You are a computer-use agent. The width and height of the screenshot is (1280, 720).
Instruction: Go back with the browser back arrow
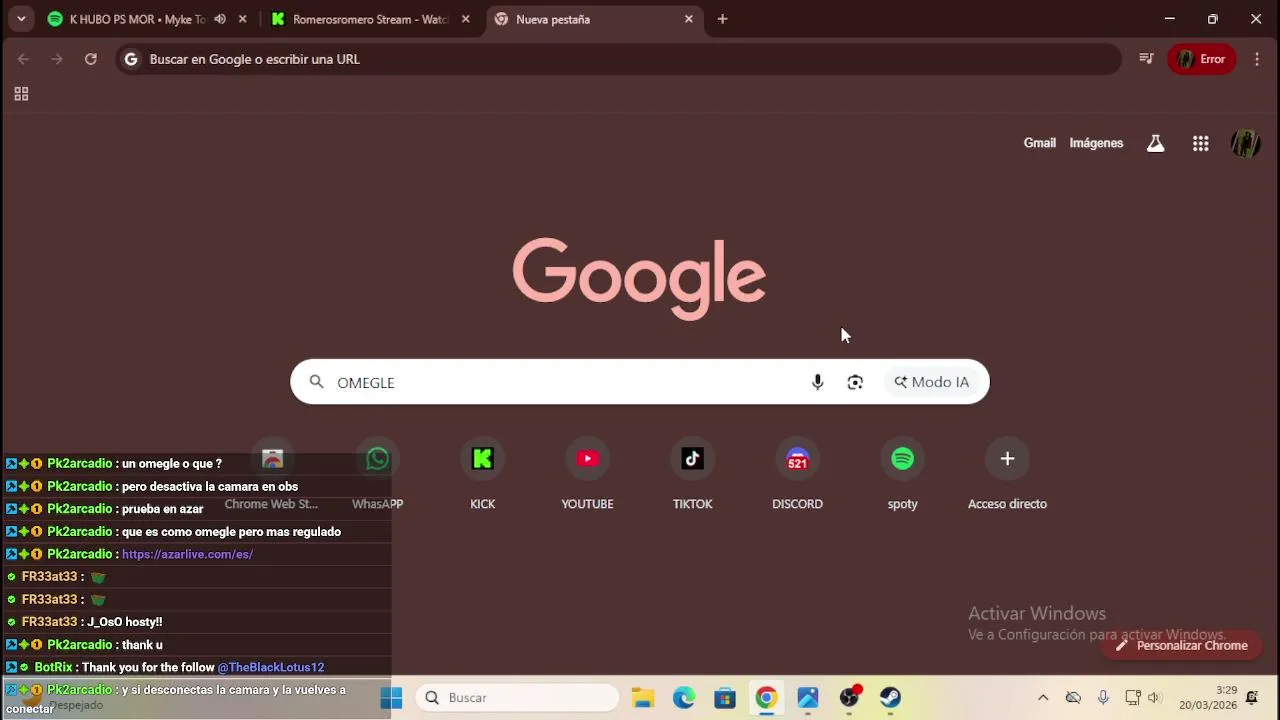click(x=23, y=59)
